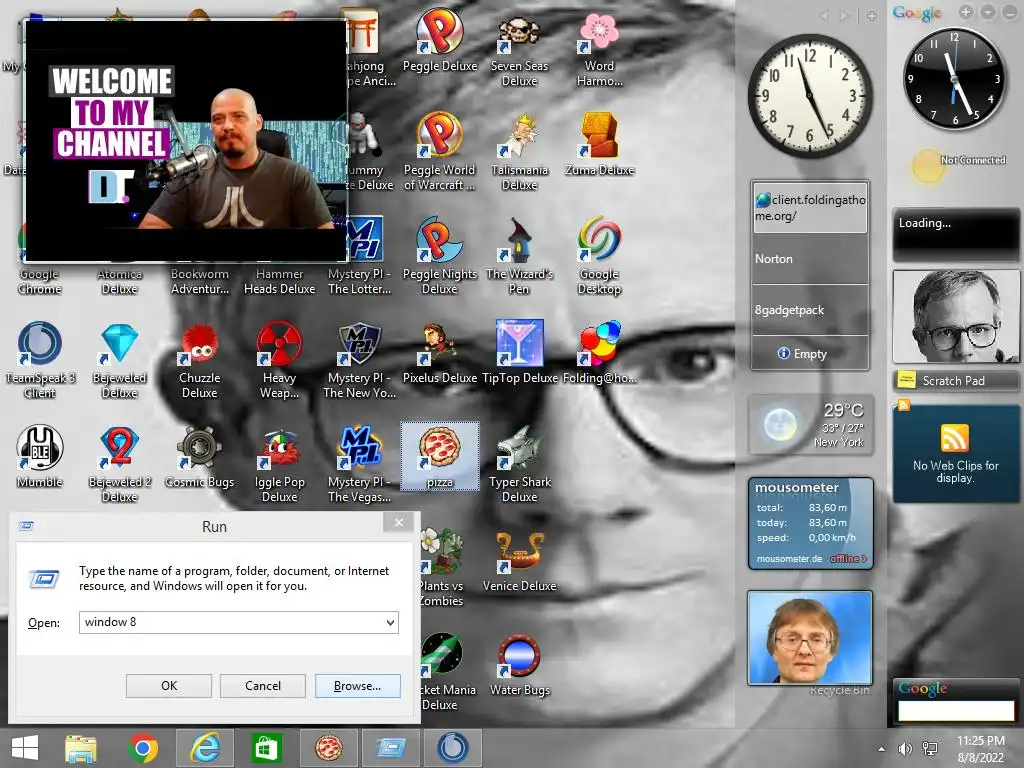
Task: Open Internet Explorer on the taskbar
Action: click(204, 748)
